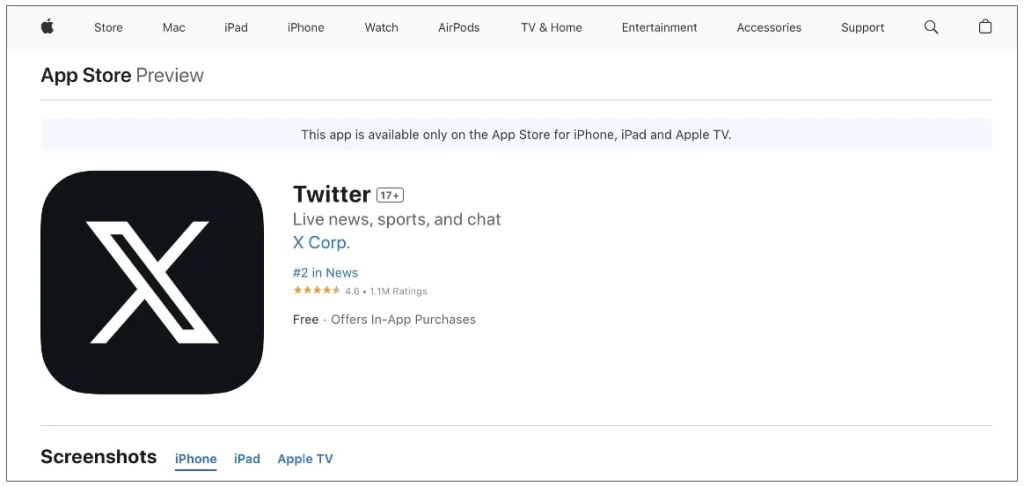Click the 17+ age rating badge
The width and height of the screenshot is (1024, 486).
(x=390, y=195)
